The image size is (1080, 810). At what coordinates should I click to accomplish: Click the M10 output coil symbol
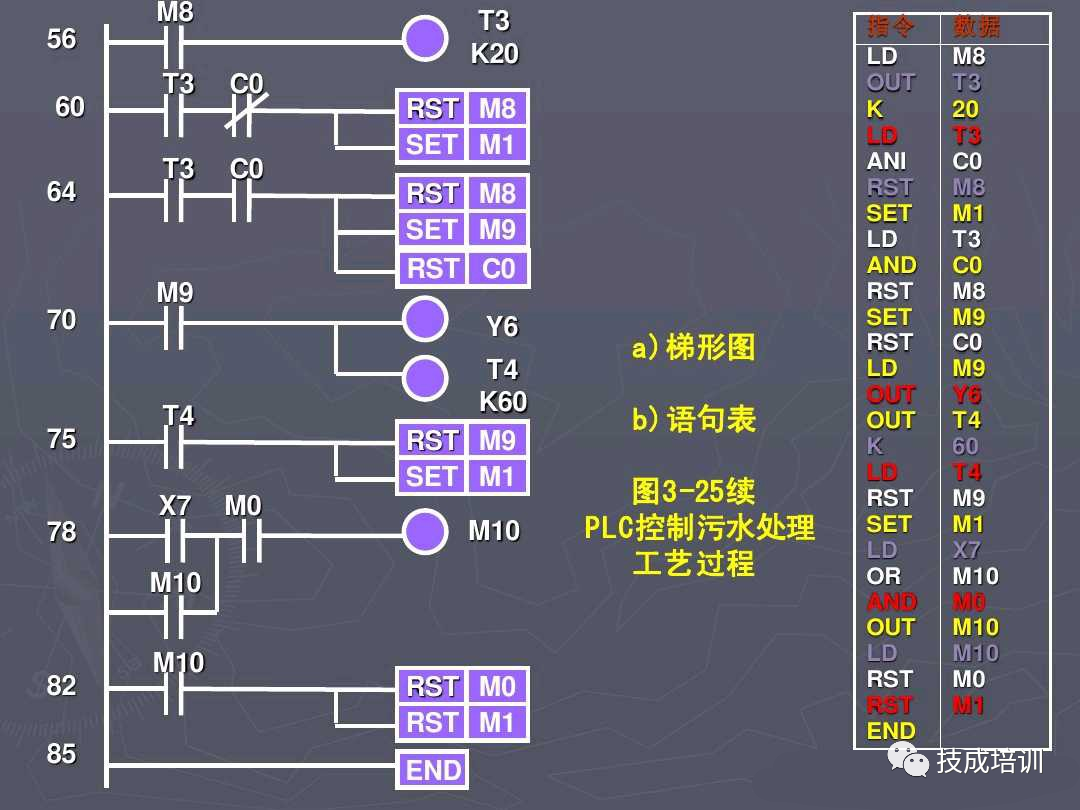point(427,532)
